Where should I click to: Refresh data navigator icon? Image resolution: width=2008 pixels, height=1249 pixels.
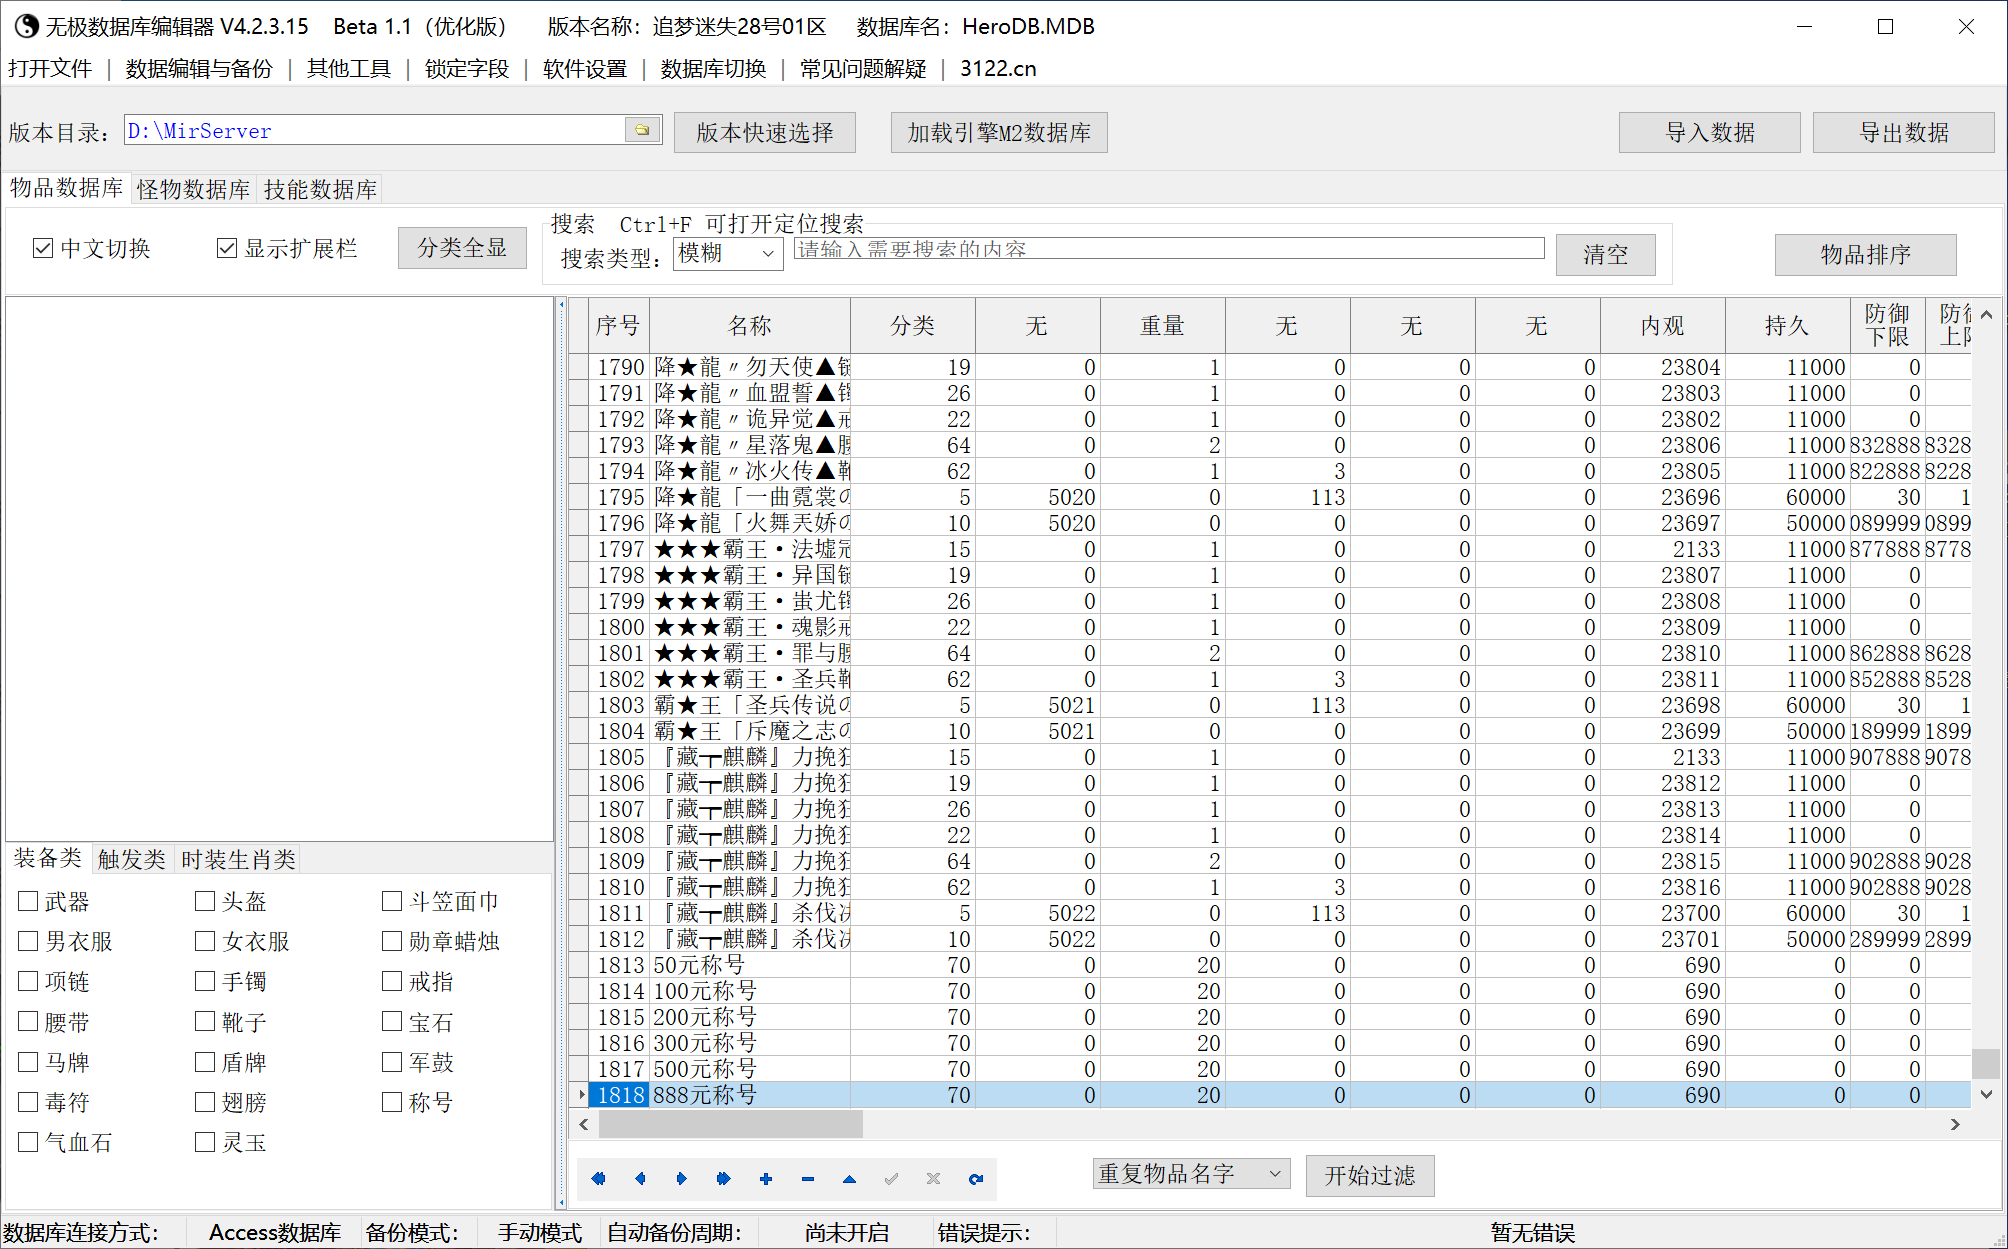[x=975, y=1179]
